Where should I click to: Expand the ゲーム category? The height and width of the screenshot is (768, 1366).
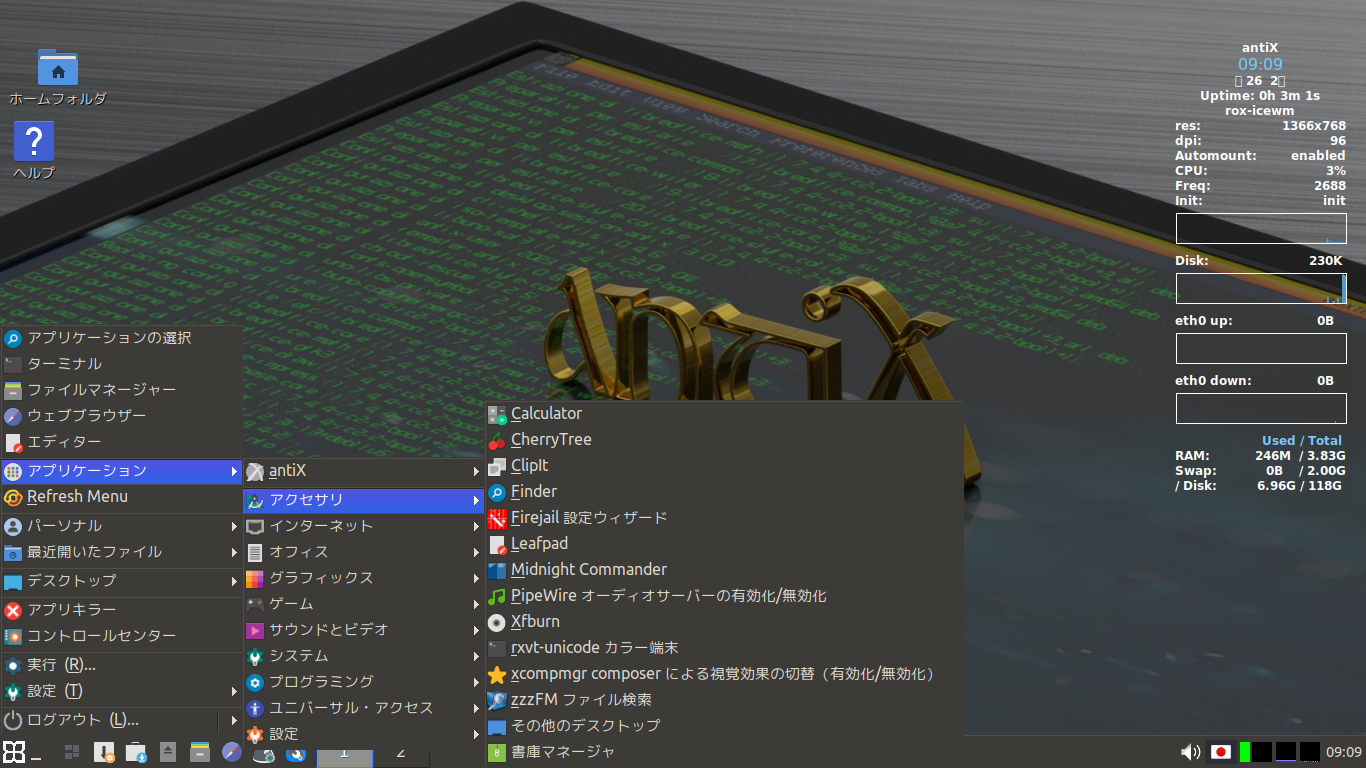364,604
